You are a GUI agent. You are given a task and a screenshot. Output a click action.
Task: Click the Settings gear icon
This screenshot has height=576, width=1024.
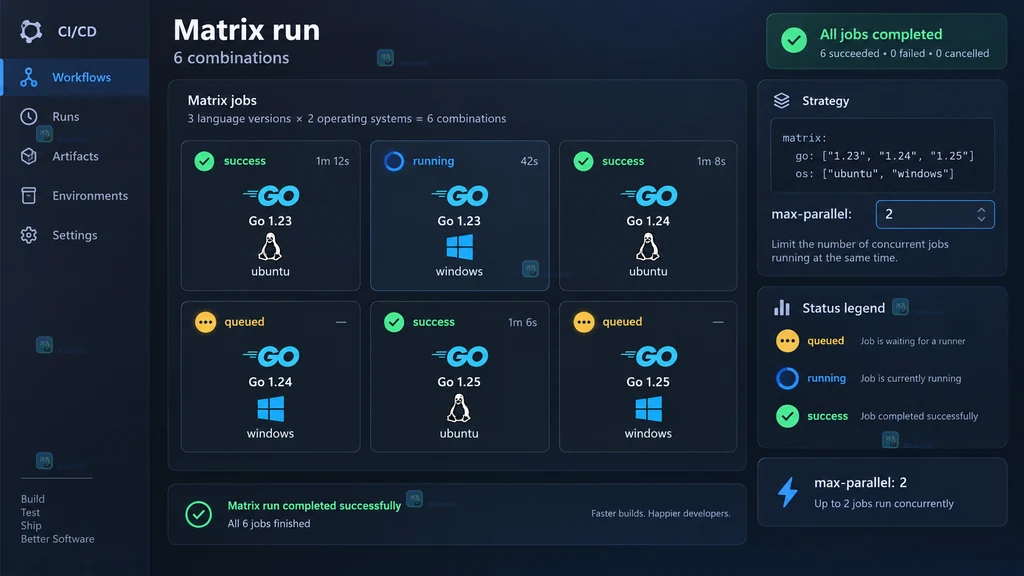click(x=29, y=235)
